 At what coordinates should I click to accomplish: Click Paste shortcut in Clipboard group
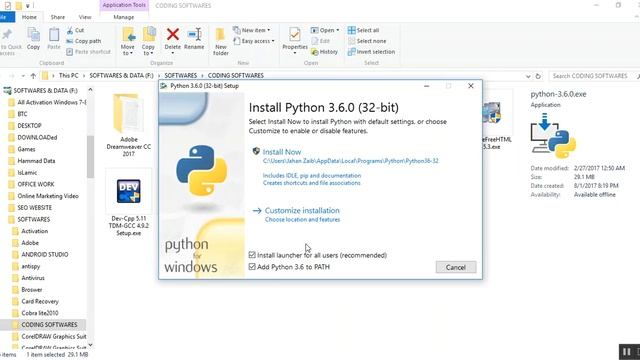pos(89,52)
